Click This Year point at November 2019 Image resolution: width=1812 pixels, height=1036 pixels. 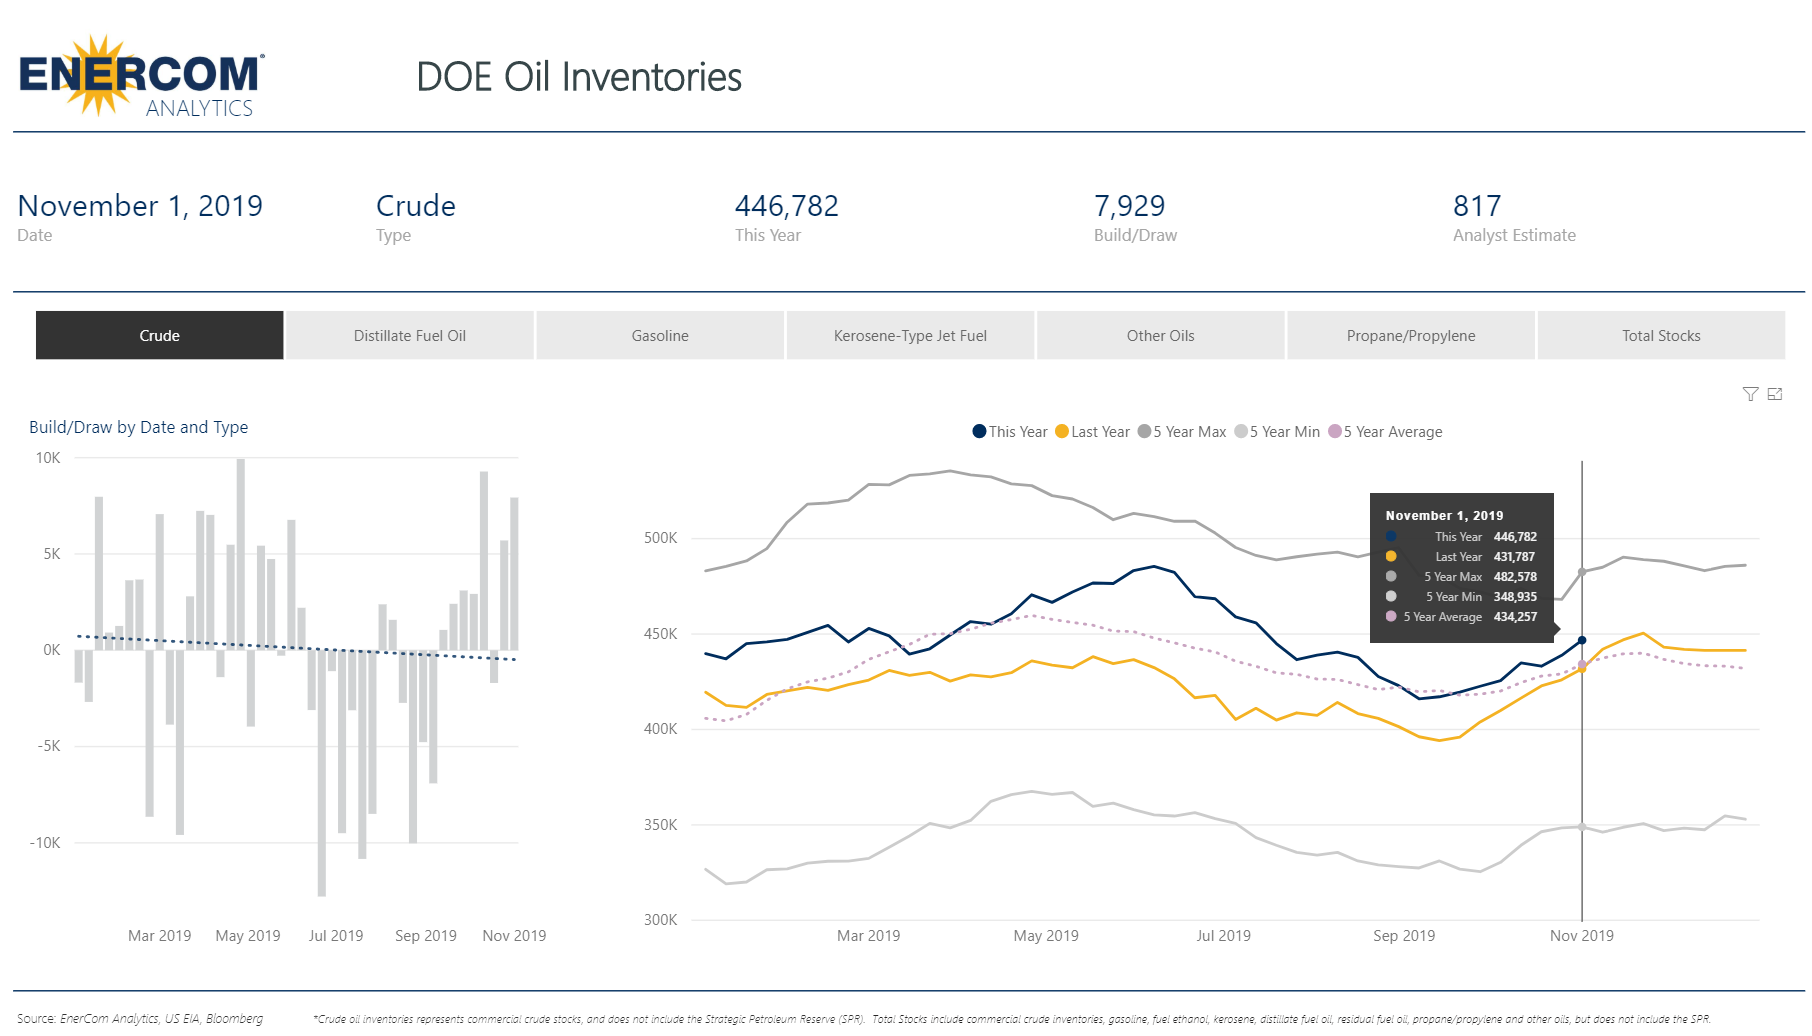[x=1582, y=640]
